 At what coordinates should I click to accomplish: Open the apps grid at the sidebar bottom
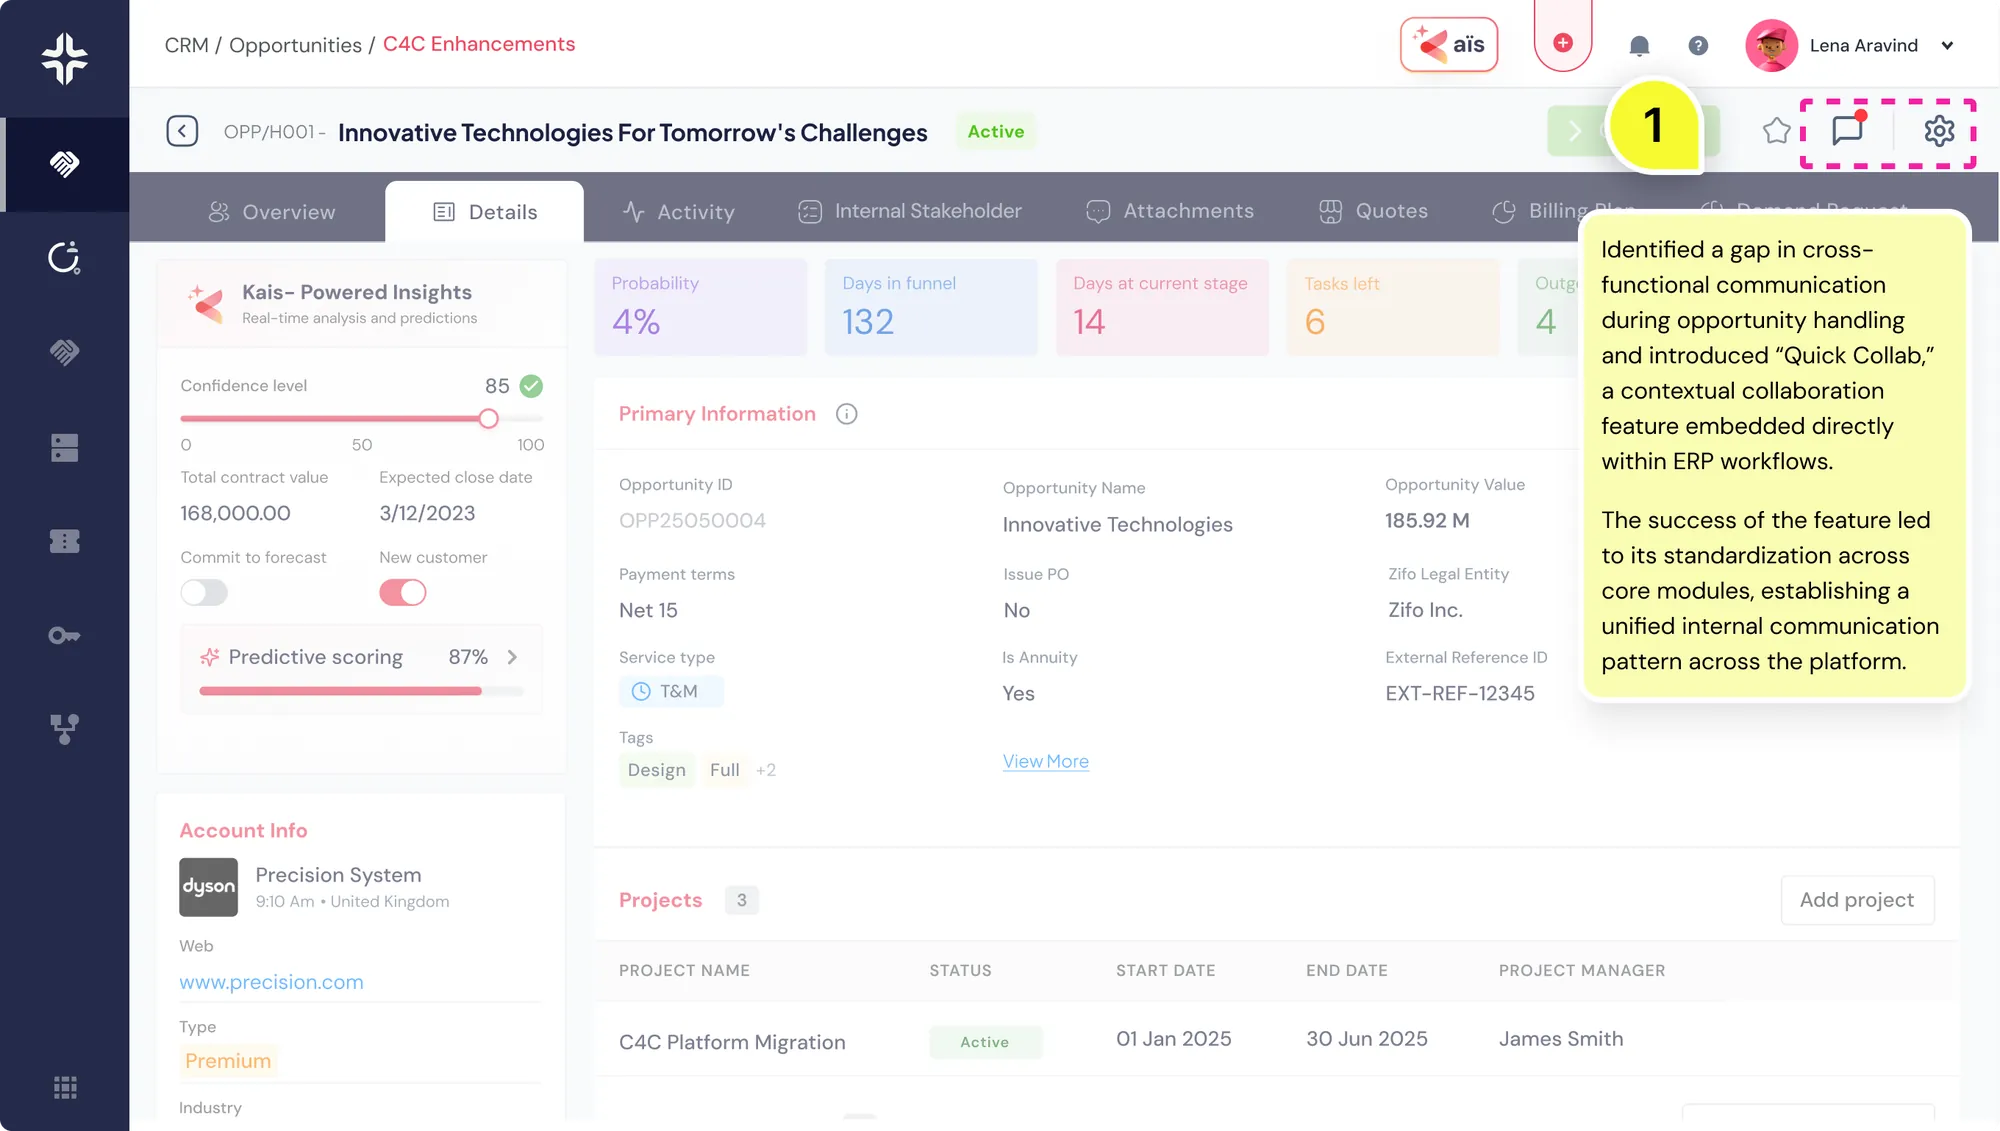[x=65, y=1088]
